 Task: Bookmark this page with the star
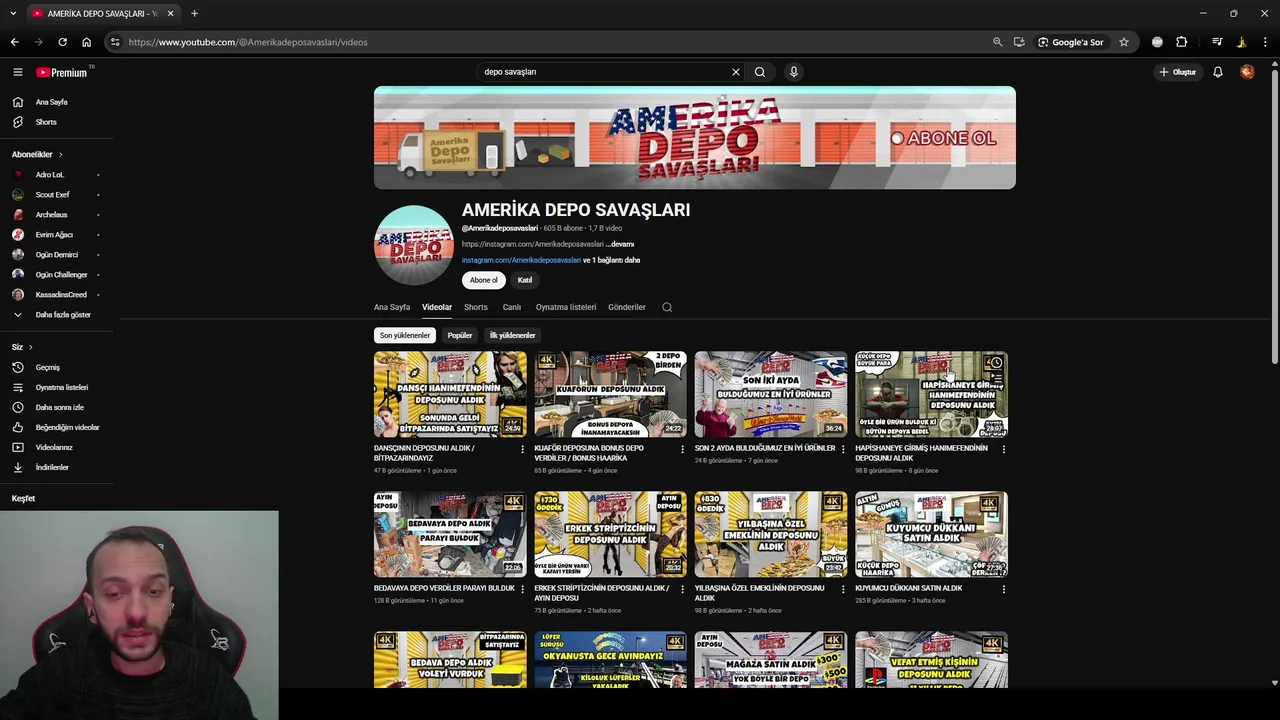tap(1124, 42)
